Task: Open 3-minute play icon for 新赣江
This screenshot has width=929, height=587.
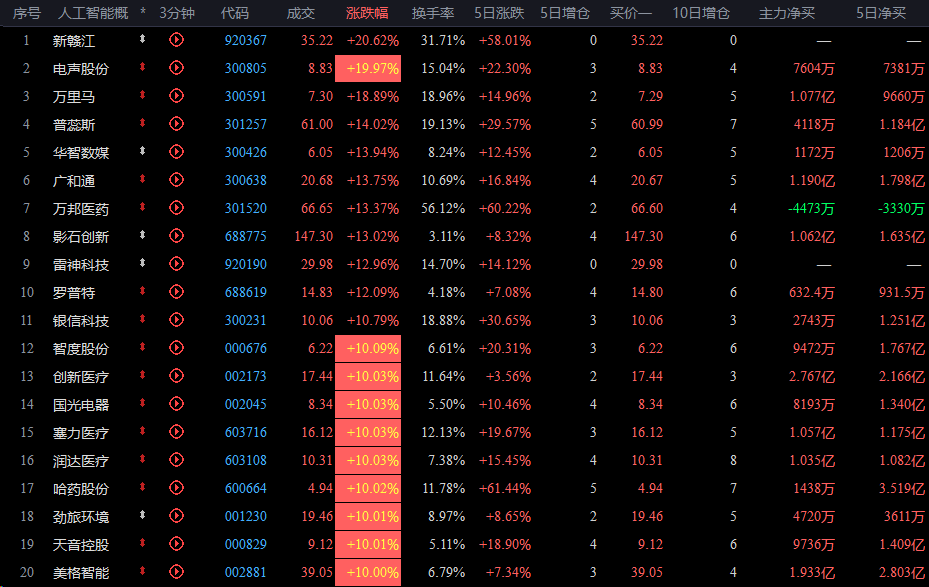Action: (177, 40)
